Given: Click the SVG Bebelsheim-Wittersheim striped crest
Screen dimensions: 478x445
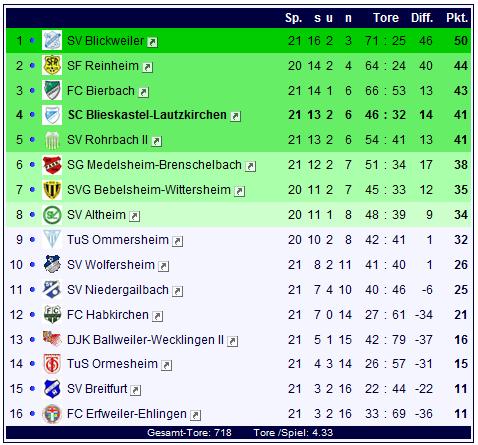Looking at the screenshot, I should click(52, 190).
